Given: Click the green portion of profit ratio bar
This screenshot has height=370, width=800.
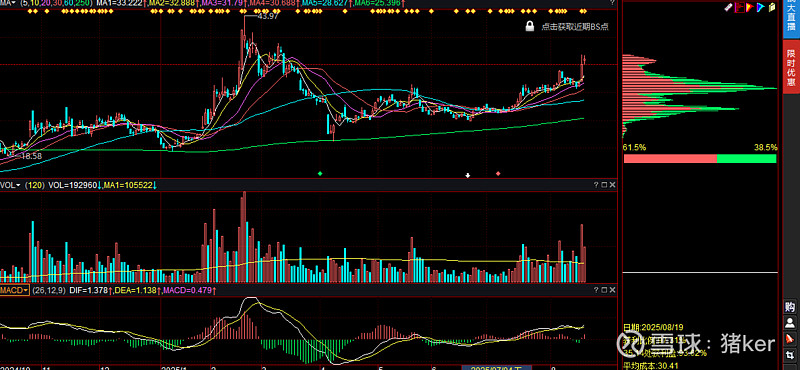Looking at the screenshot, I should 746,159.
